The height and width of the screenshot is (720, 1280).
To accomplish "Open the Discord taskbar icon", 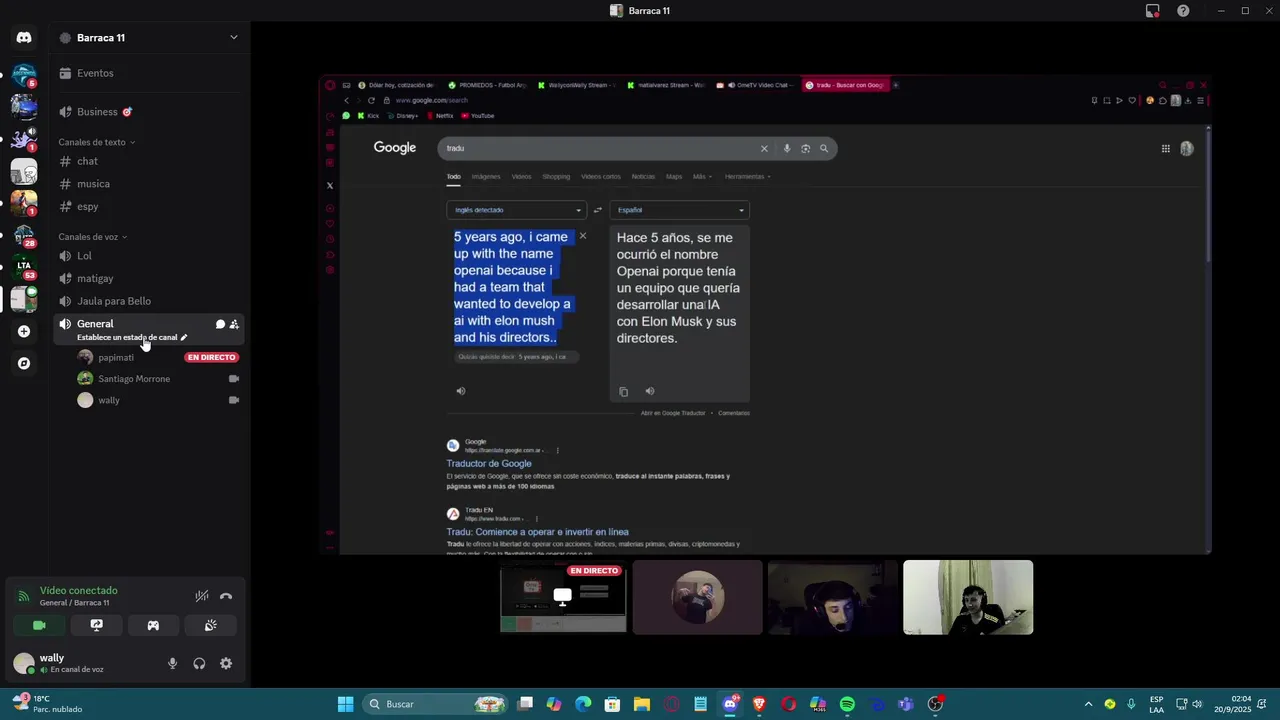I will click(x=730, y=704).
